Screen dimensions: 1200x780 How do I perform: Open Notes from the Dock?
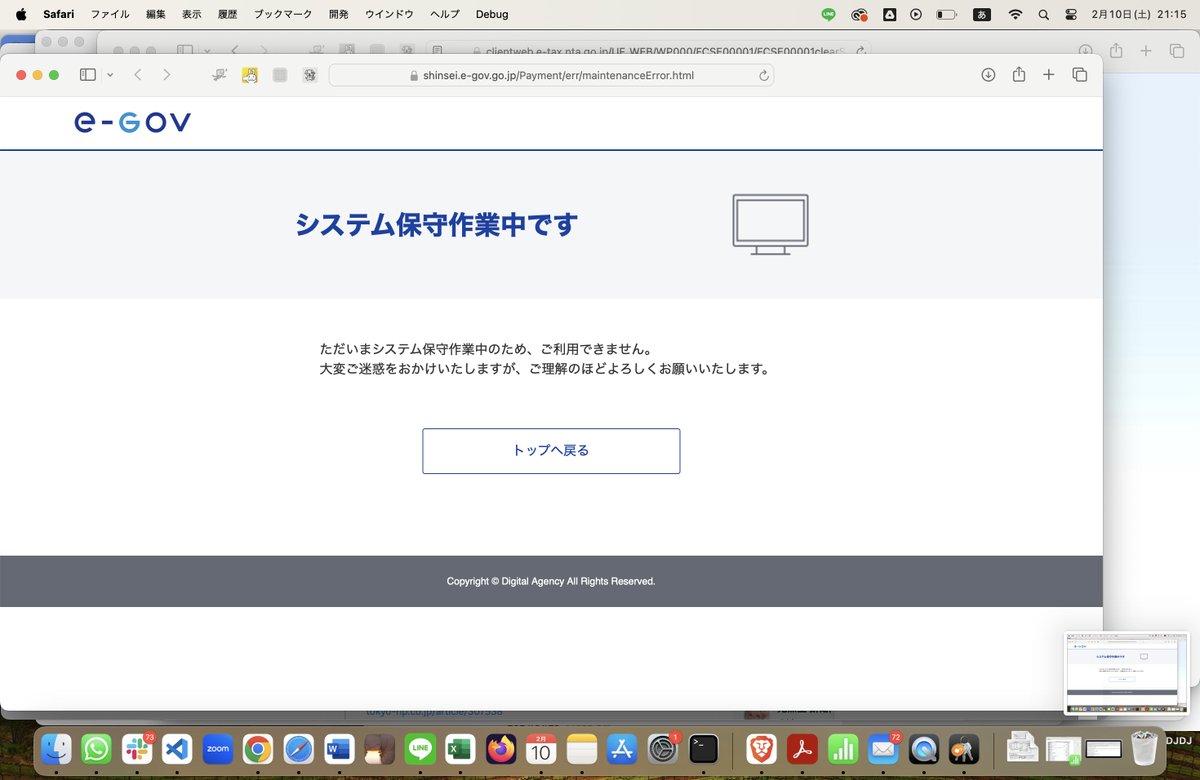582,748
